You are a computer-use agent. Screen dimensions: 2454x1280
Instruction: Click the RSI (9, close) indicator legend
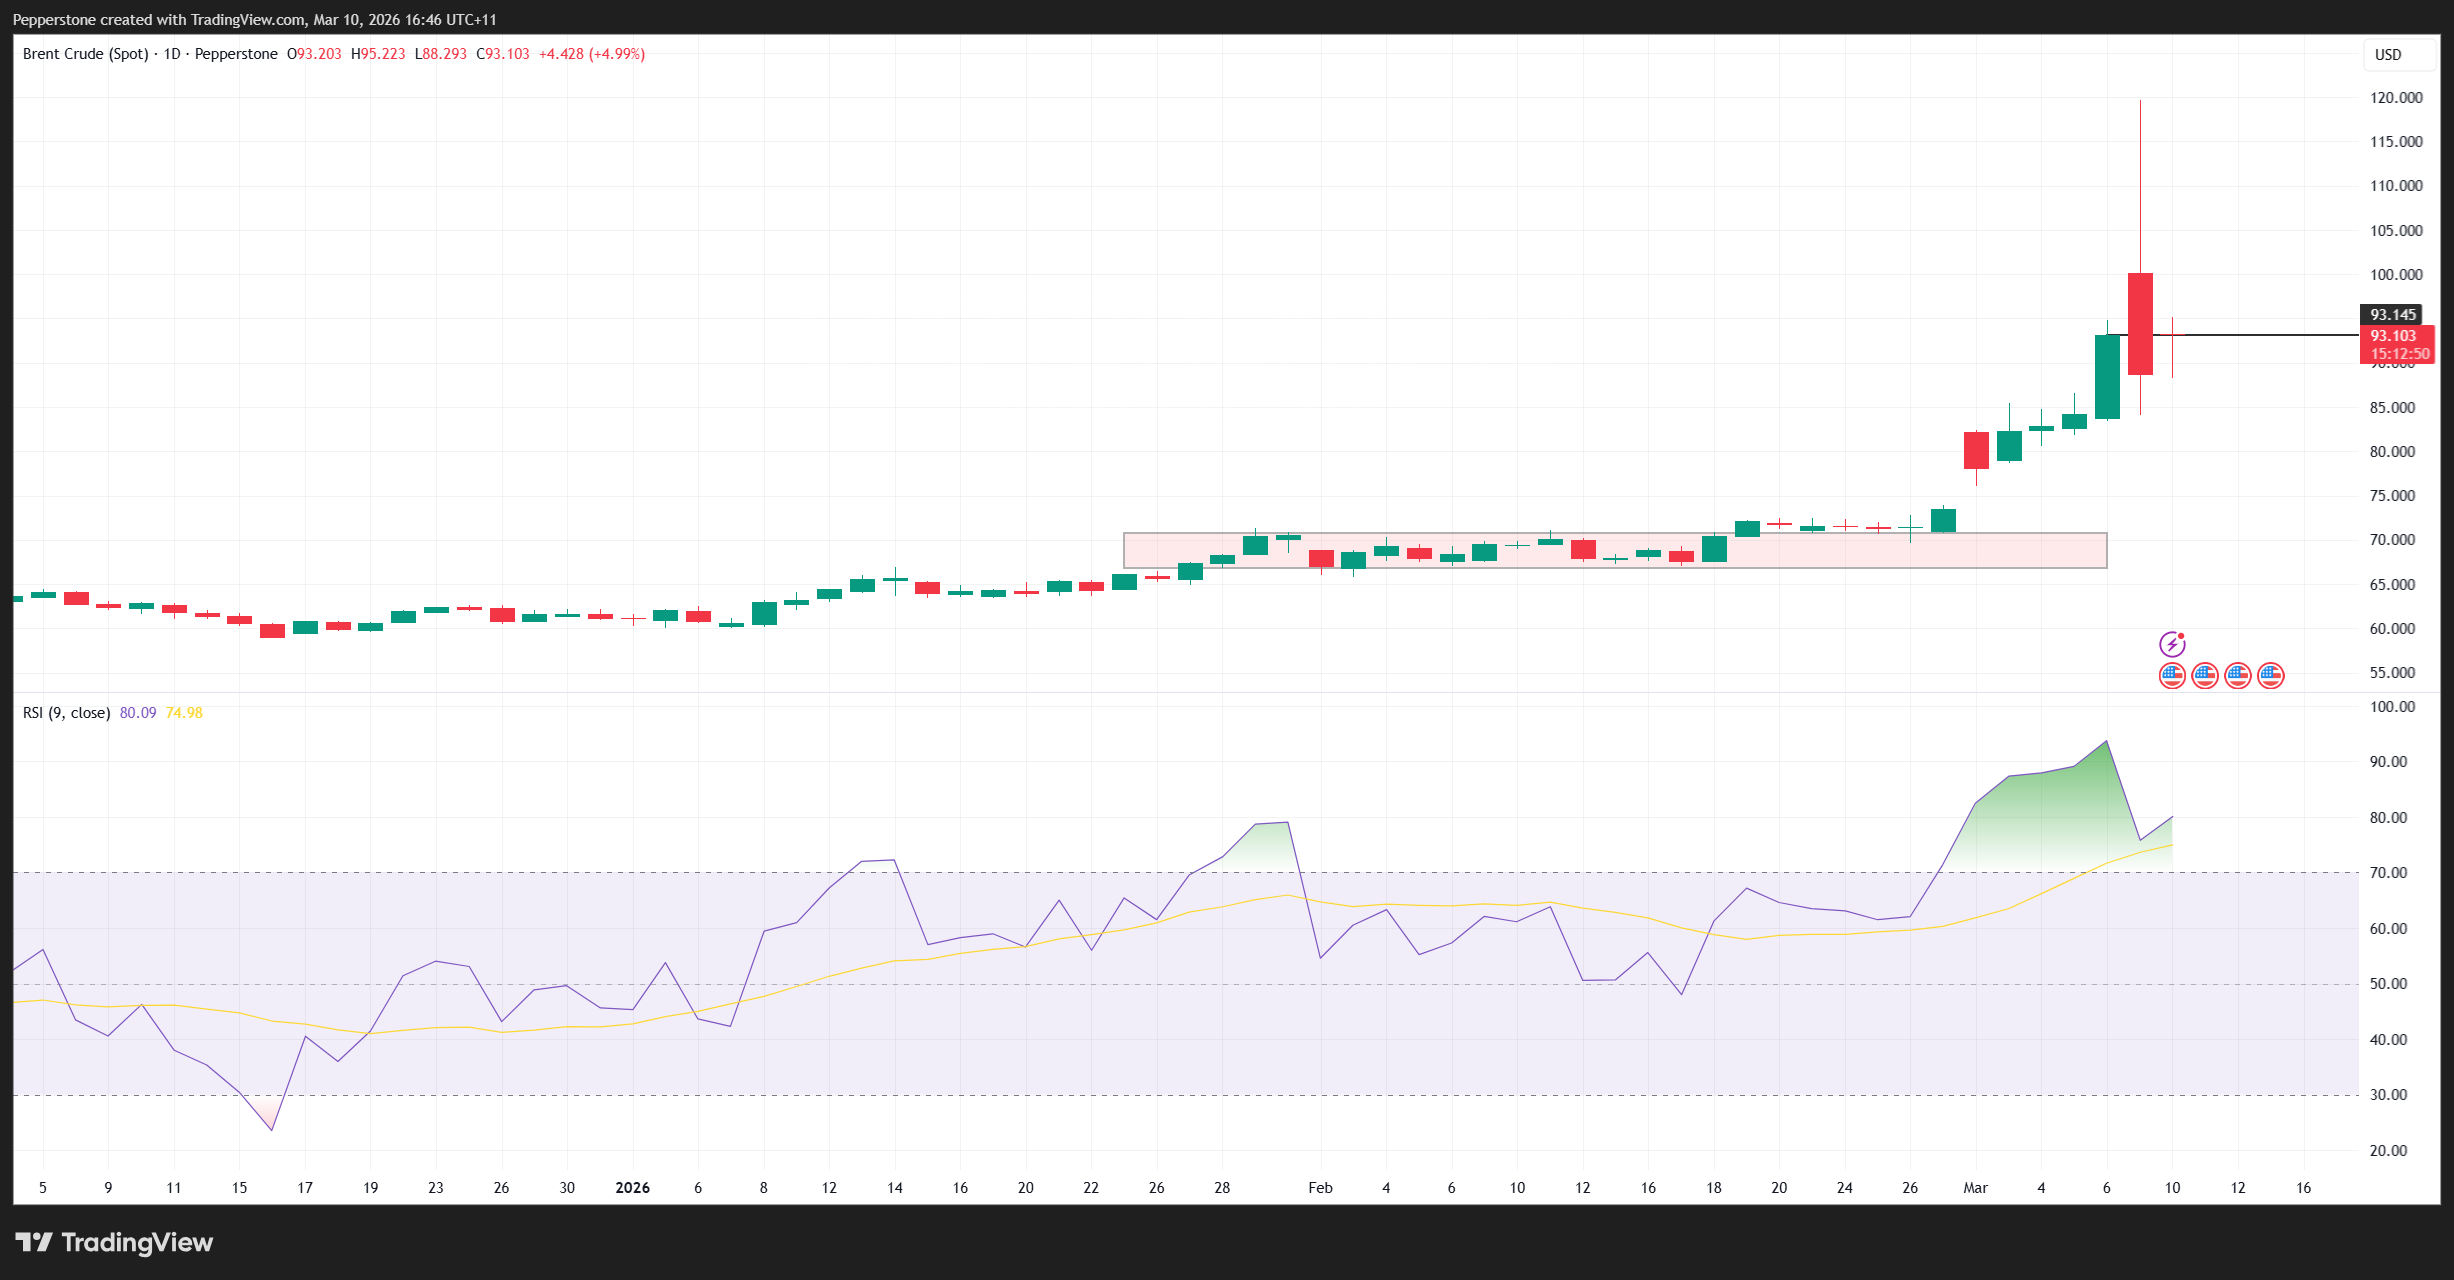pos(66,713)
